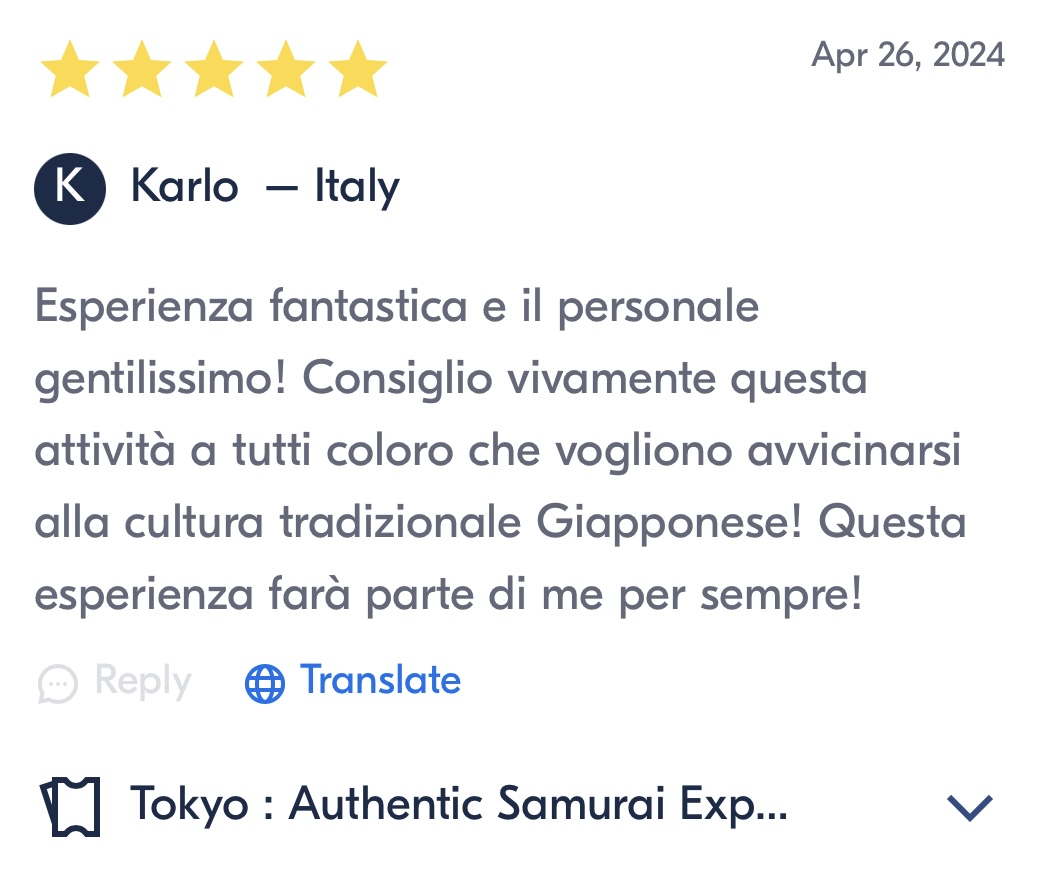
Task: Click the fifth yellow rating star
Action: 358,69
